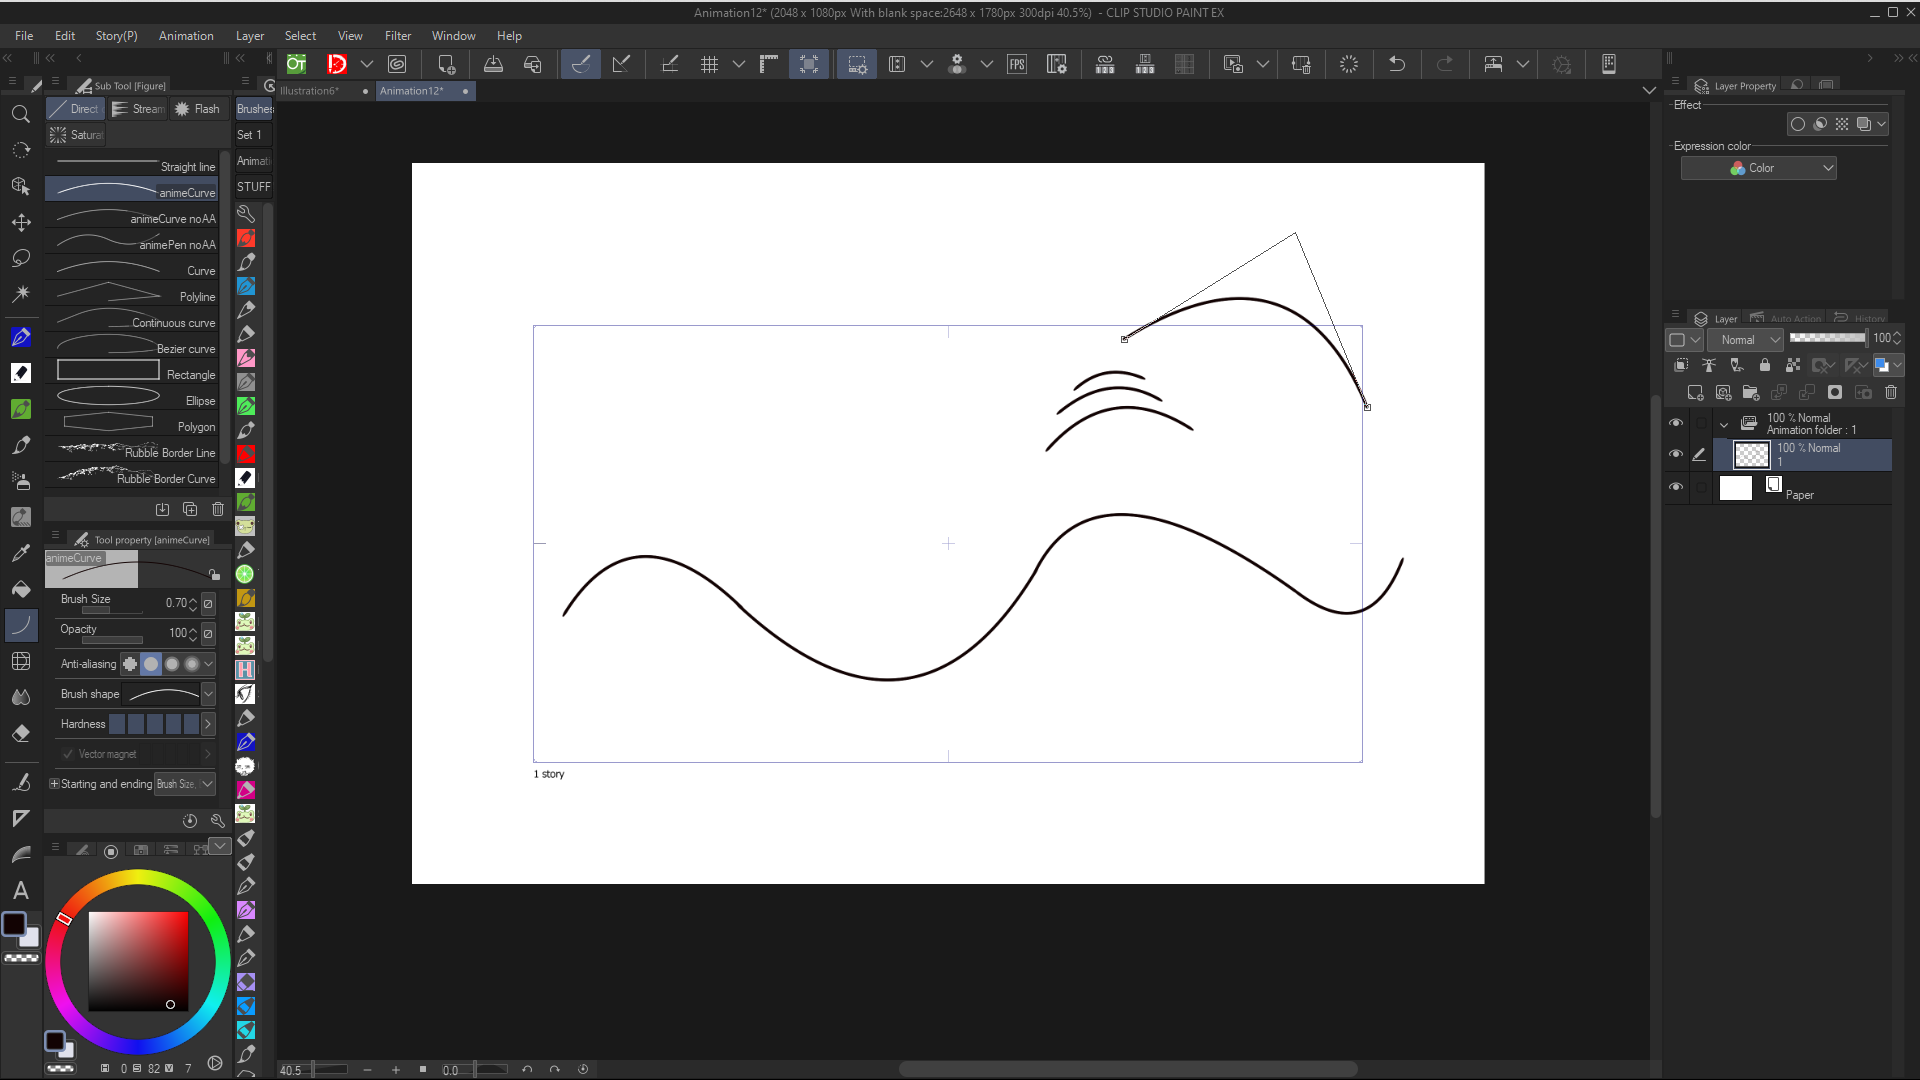
Task: Click the FPS icon in toolbar
Action: (x=1017, y=64)
